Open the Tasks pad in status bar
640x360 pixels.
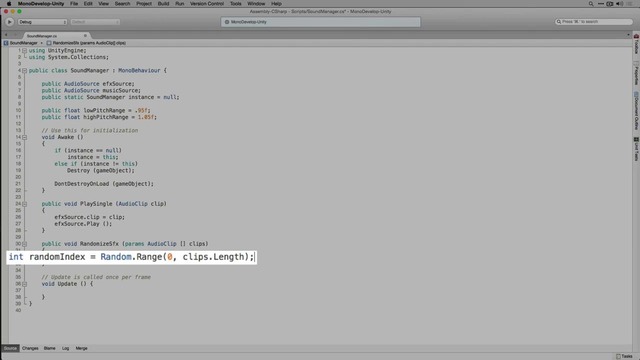point(624,356)
